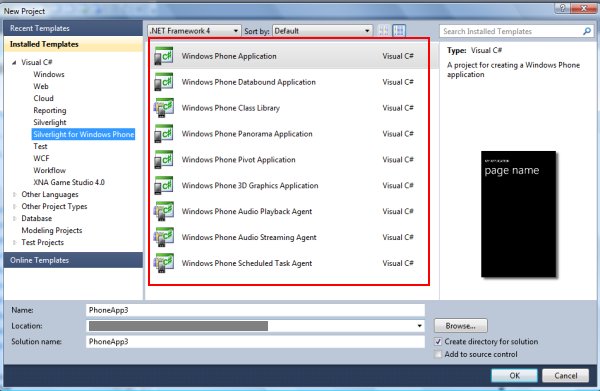Select Windows Phone Scheduled Task Agent text

coord(247,263)
